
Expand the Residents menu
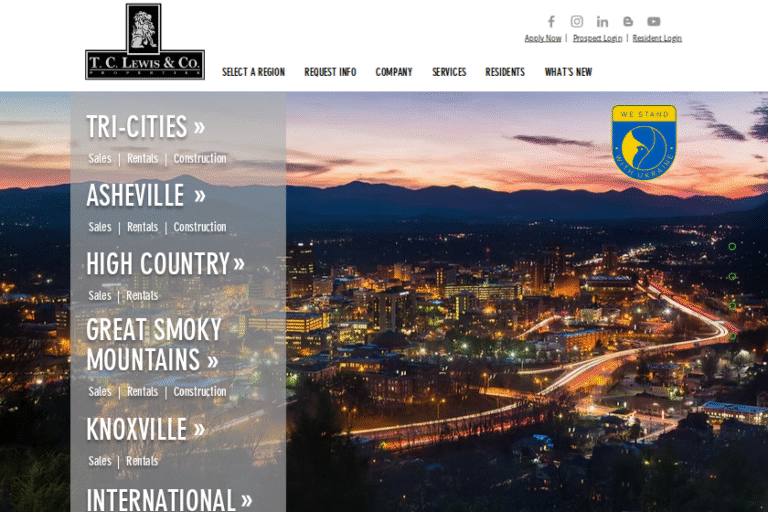tap(505, 72)
